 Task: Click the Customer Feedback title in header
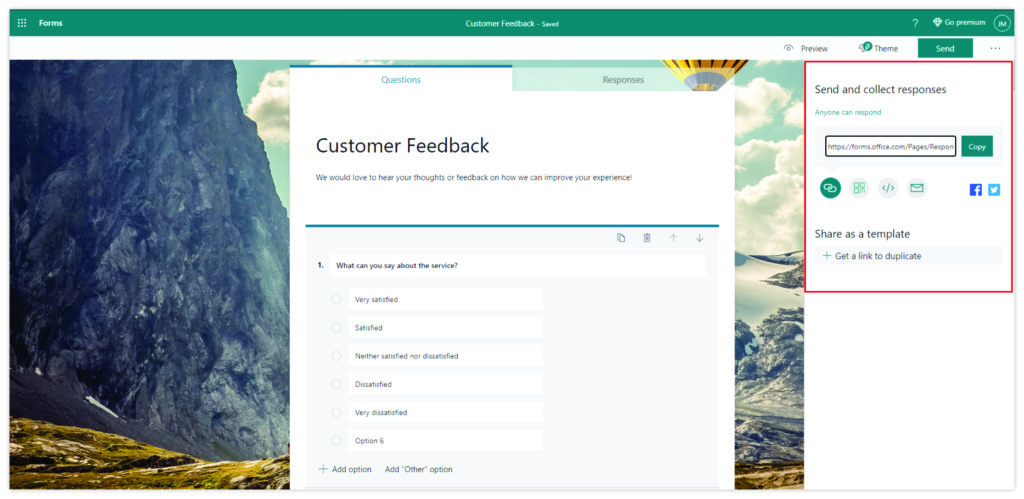point(500,24)
